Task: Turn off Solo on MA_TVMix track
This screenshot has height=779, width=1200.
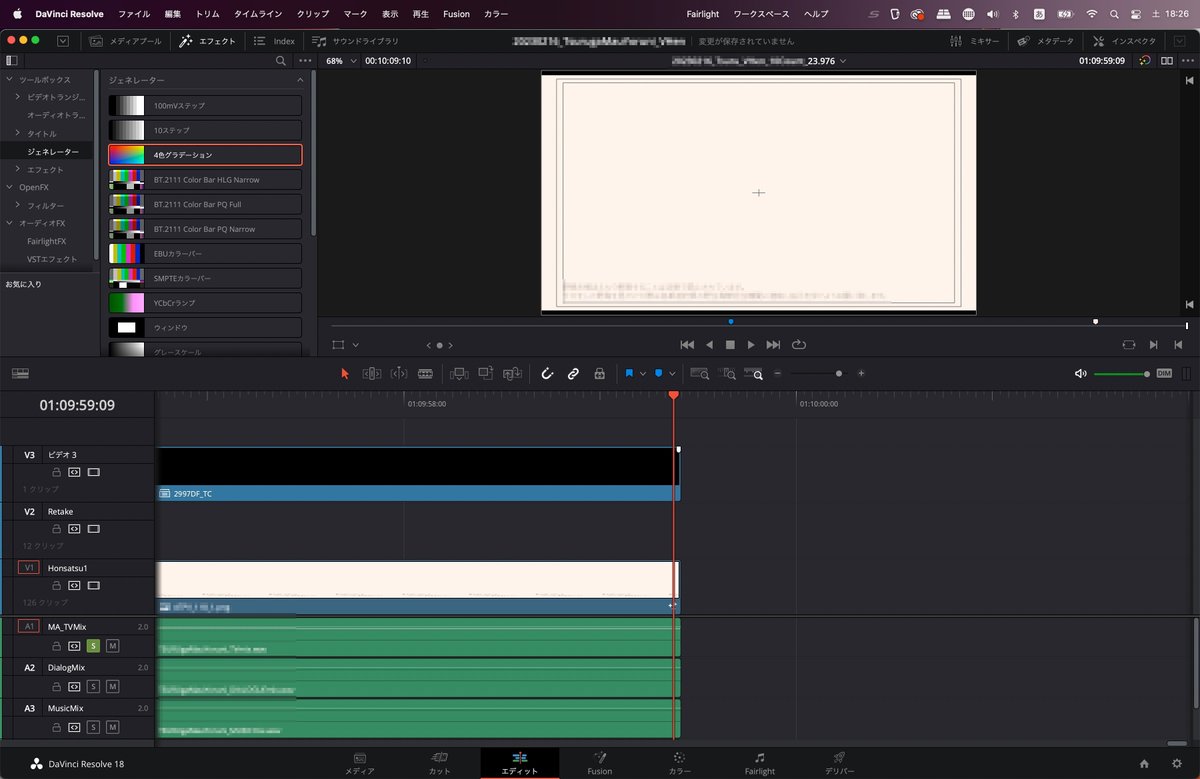Action: pos(93,645)
